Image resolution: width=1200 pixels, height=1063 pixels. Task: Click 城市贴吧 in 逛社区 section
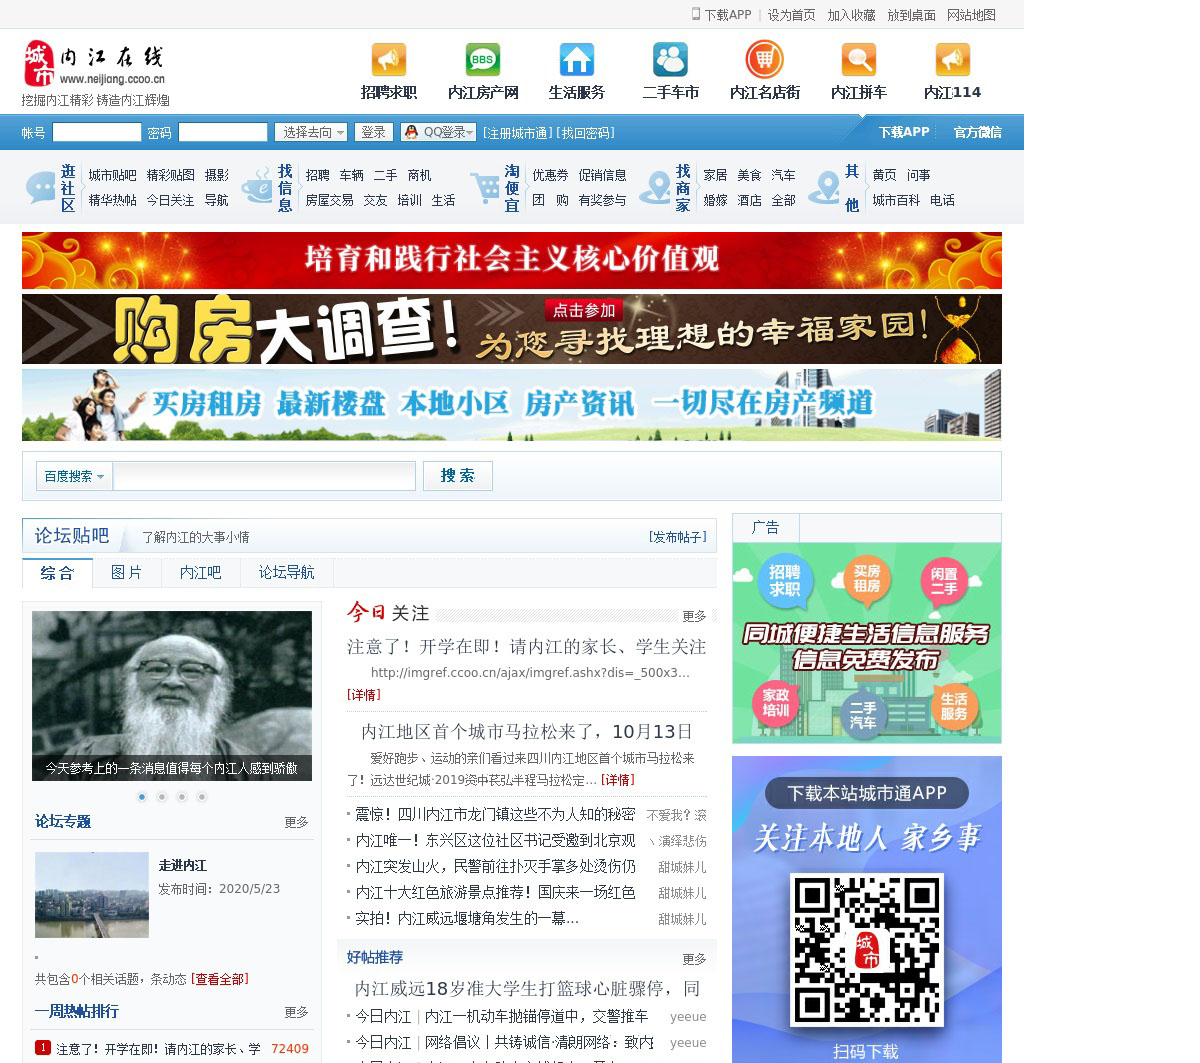point(112,175)
